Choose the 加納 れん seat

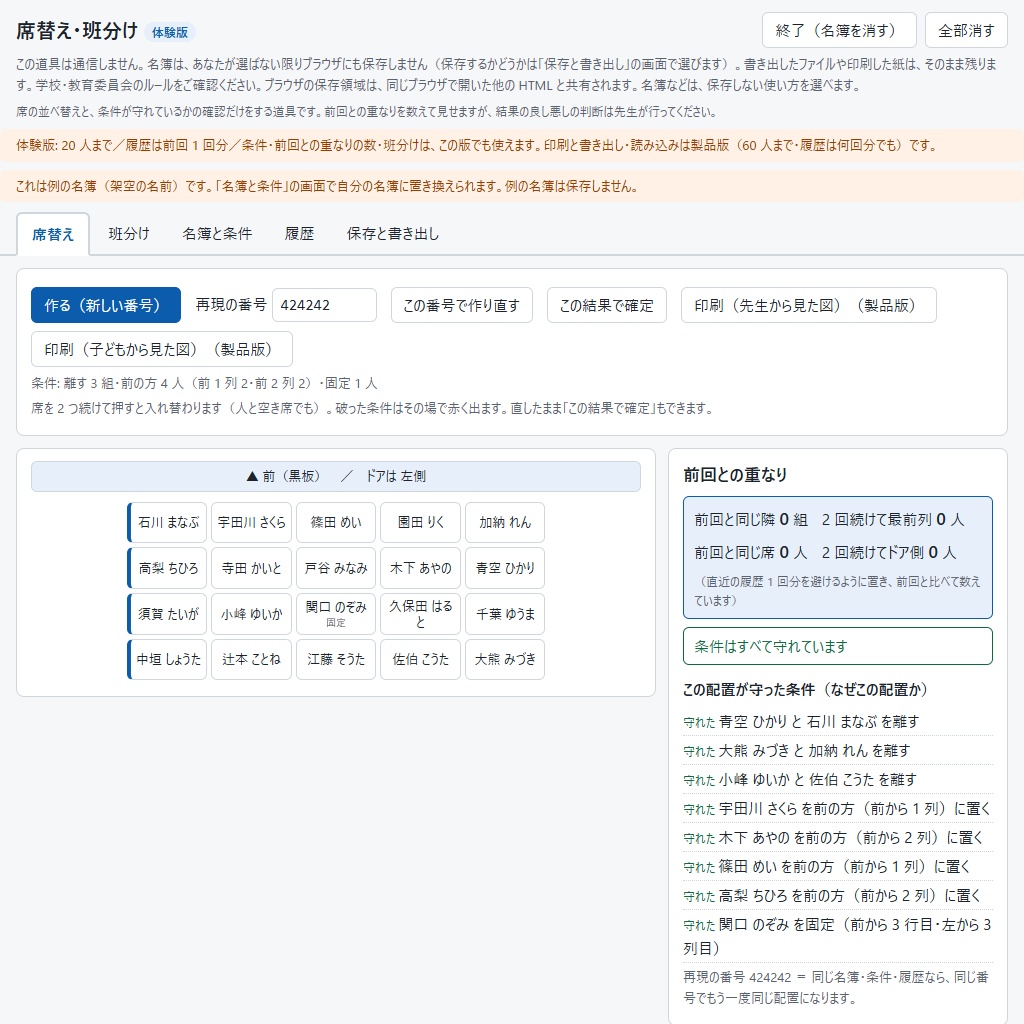pyautogui.click(x=505, y=522)
